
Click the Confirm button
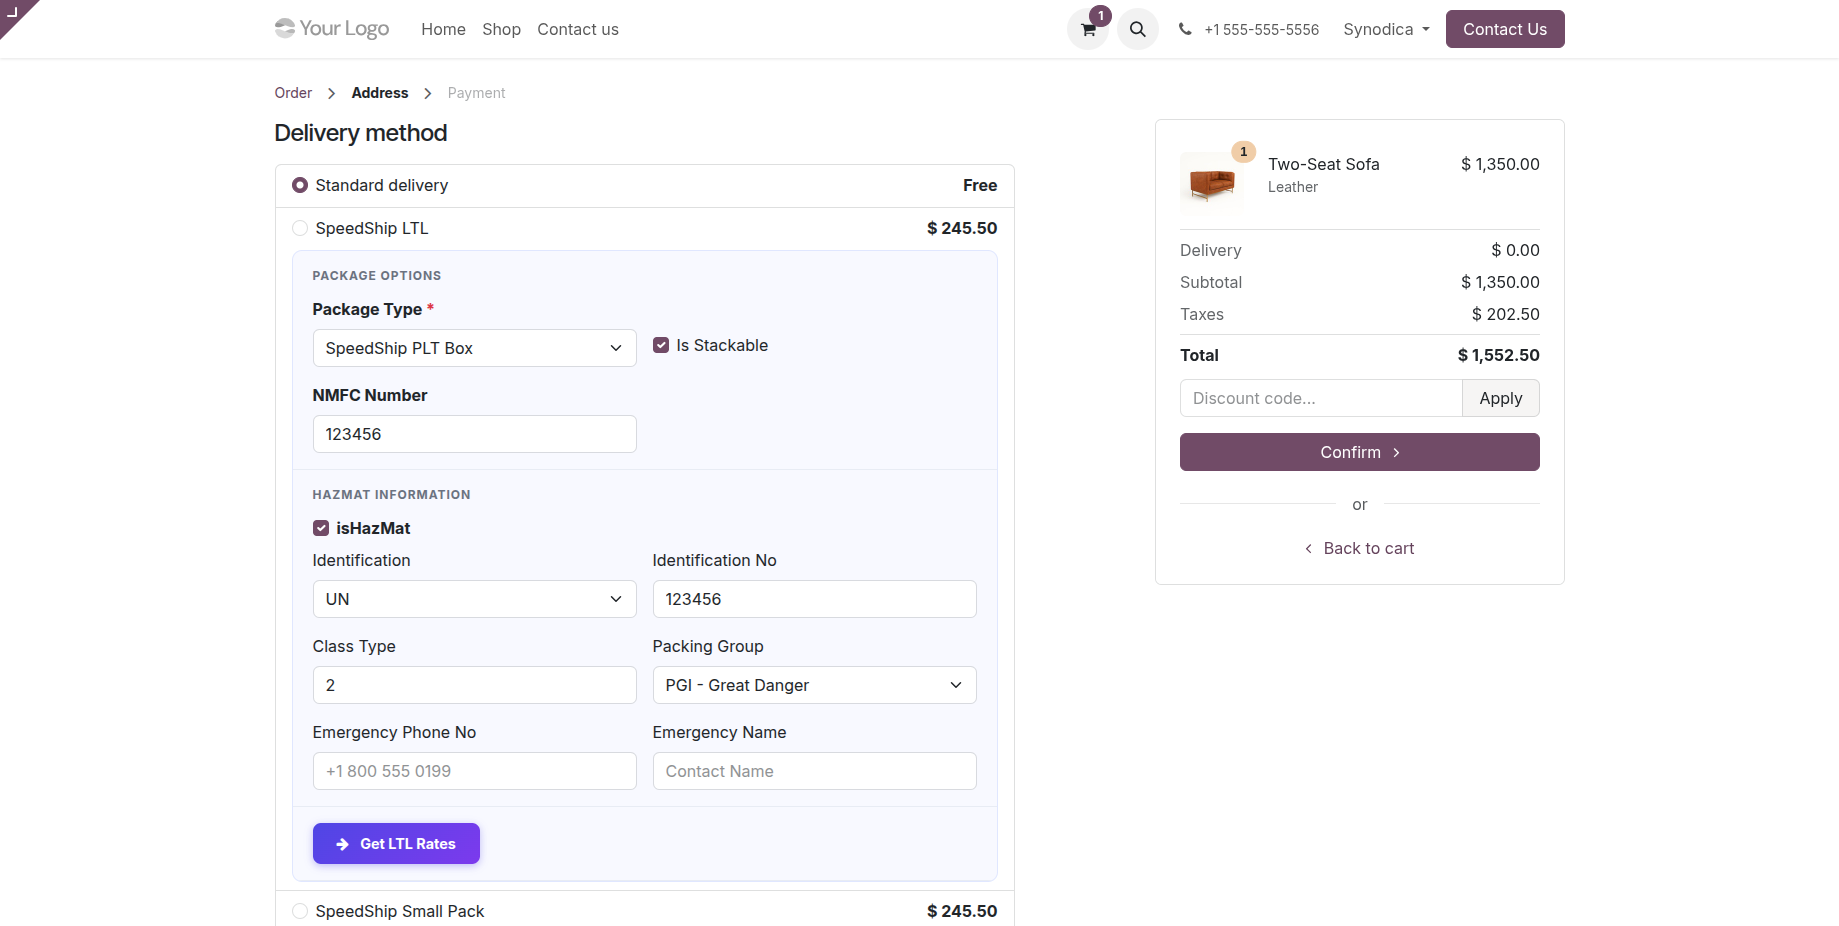(x=1360, y=452)
